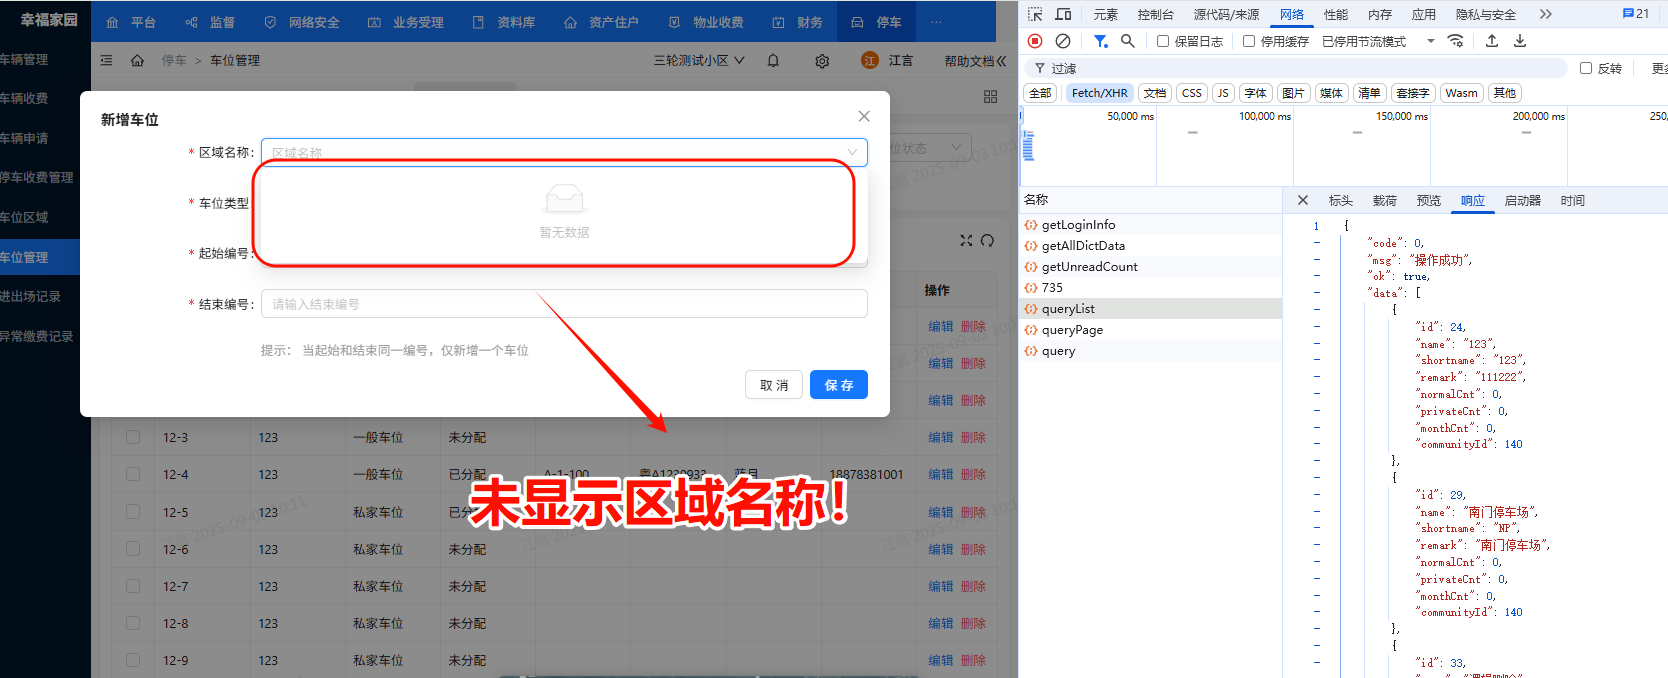
Task: Open the 21 console issues badge
Action: [x=1636, y=14]
